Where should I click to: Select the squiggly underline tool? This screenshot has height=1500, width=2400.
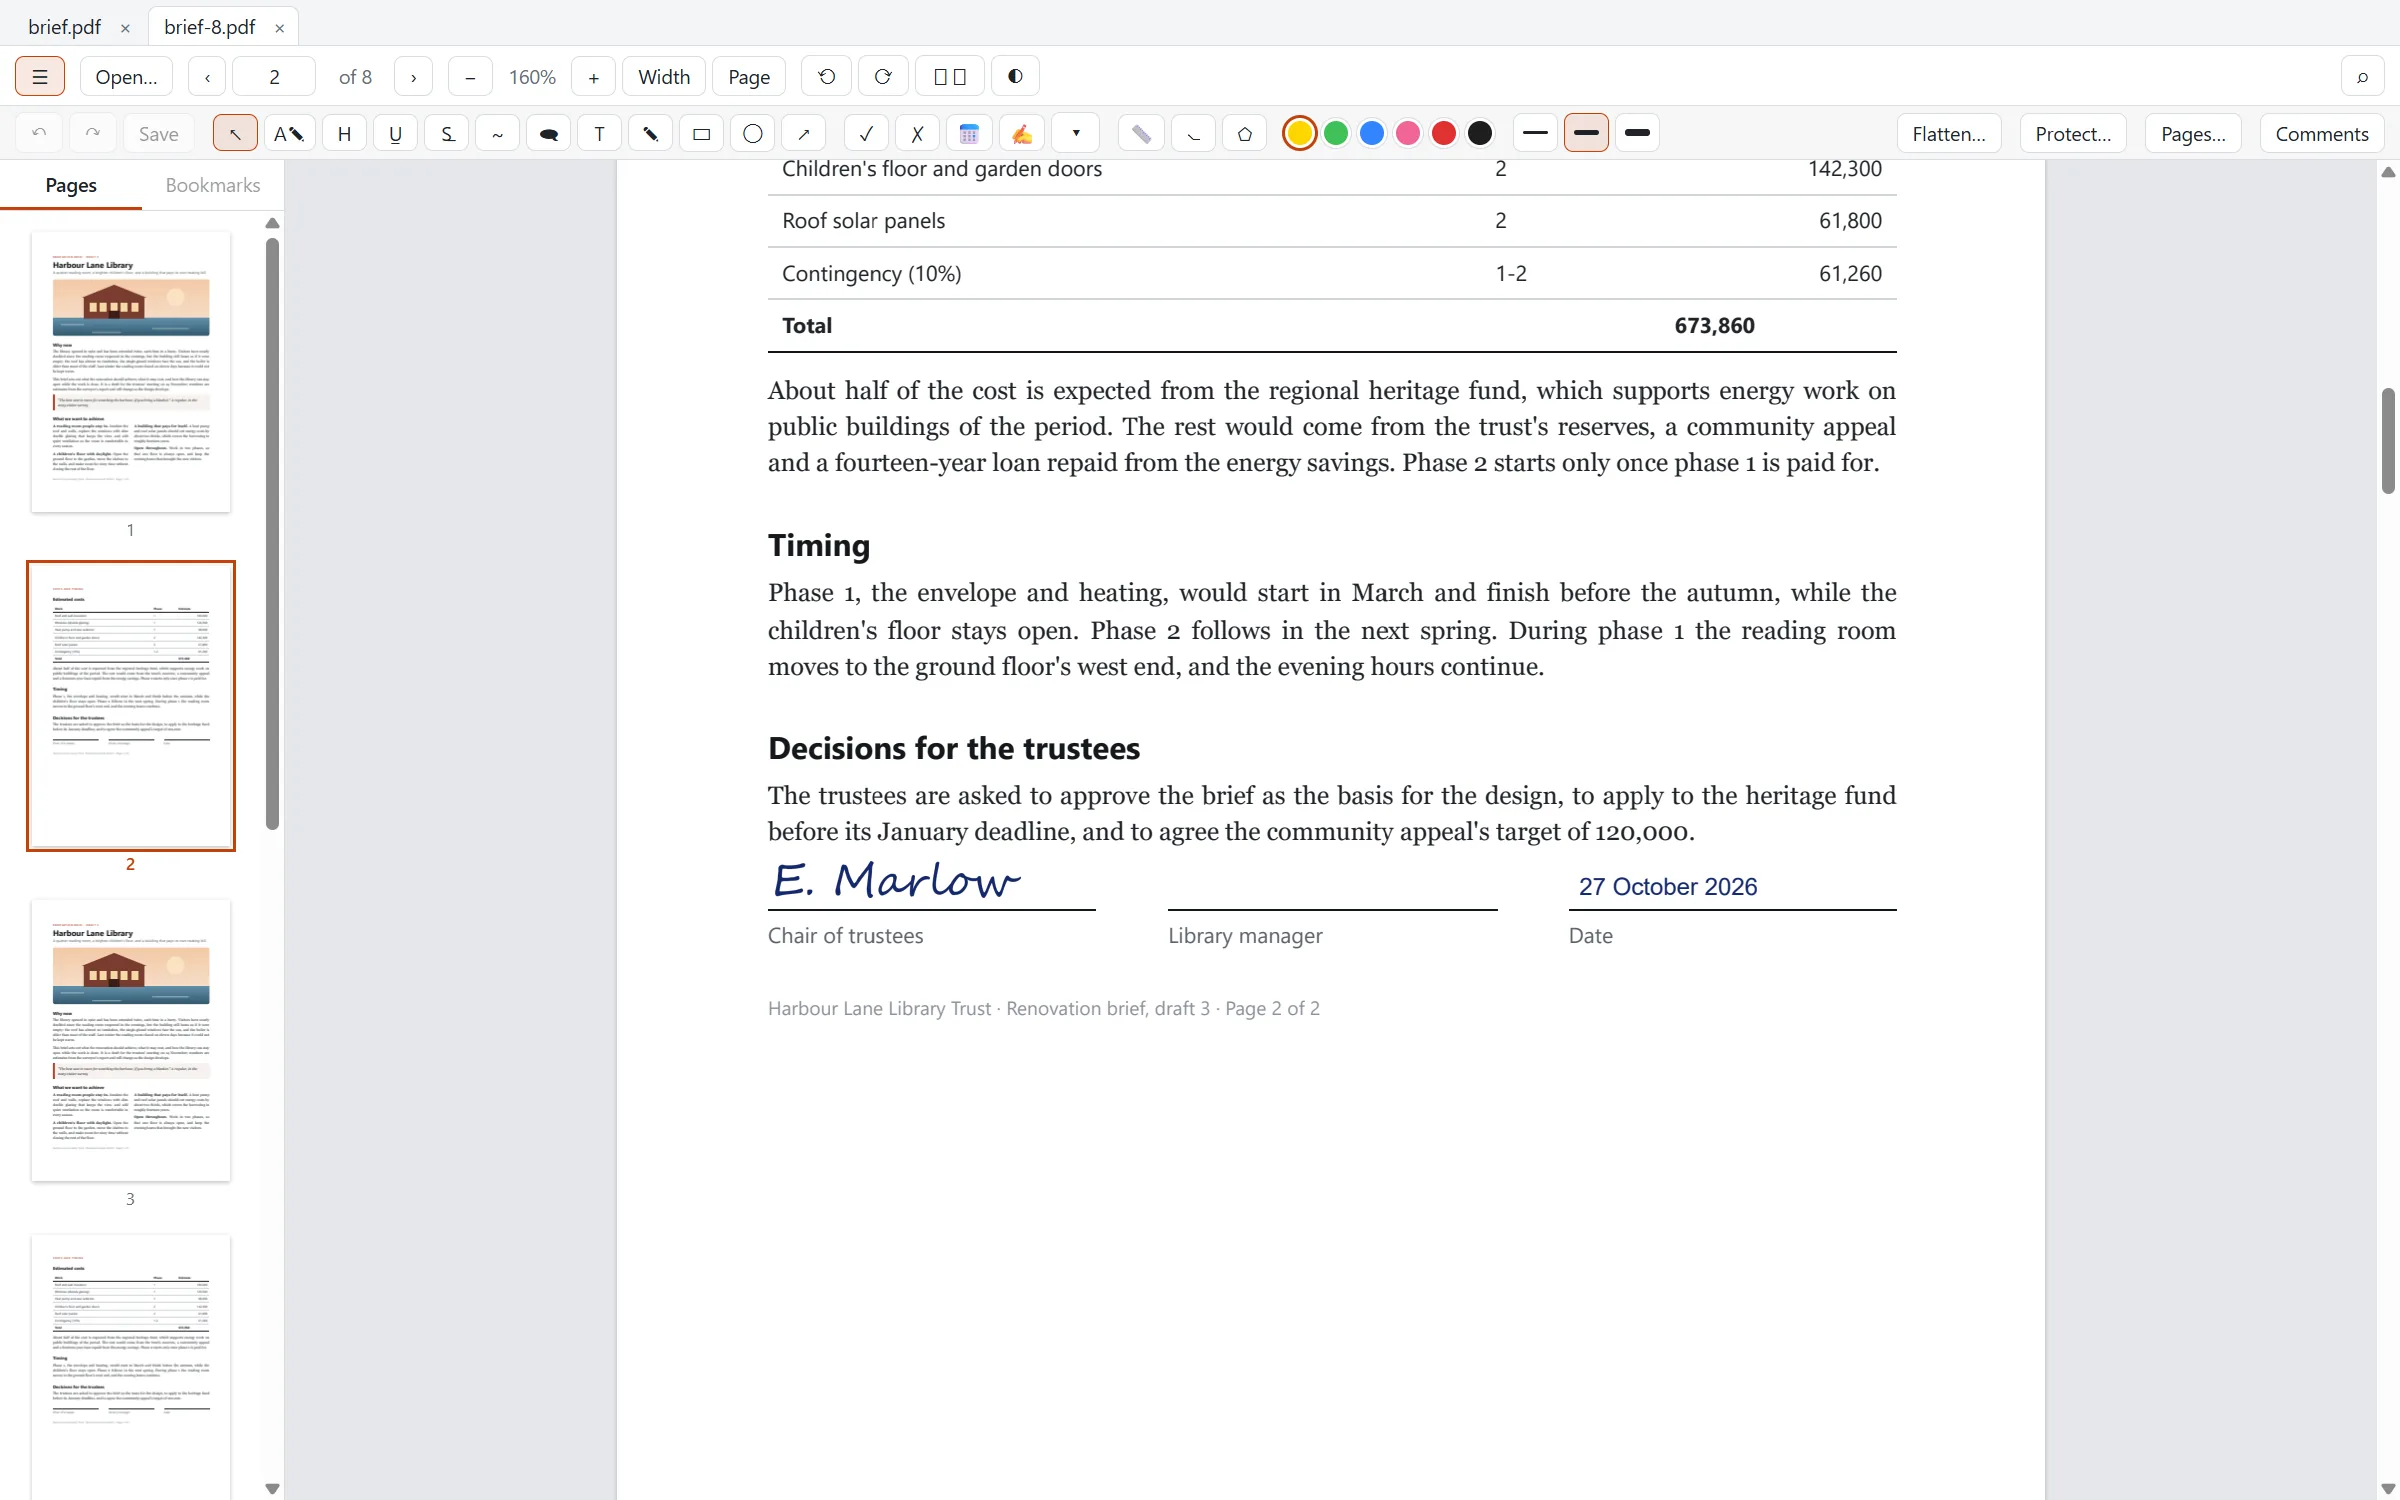point(497,133)
